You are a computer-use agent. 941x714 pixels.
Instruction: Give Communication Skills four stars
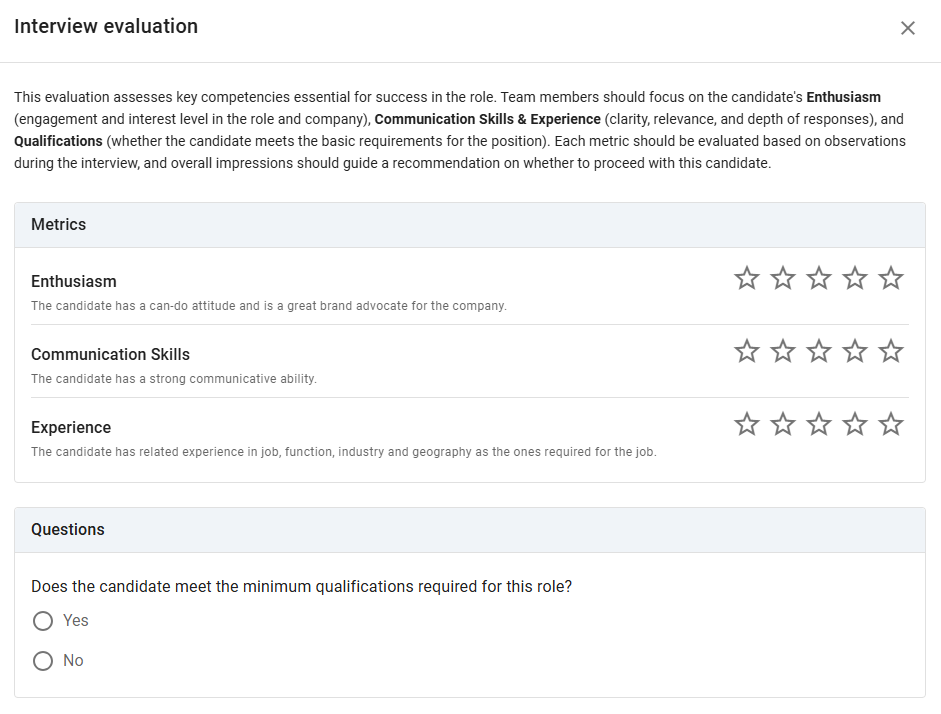pos(854,351)
